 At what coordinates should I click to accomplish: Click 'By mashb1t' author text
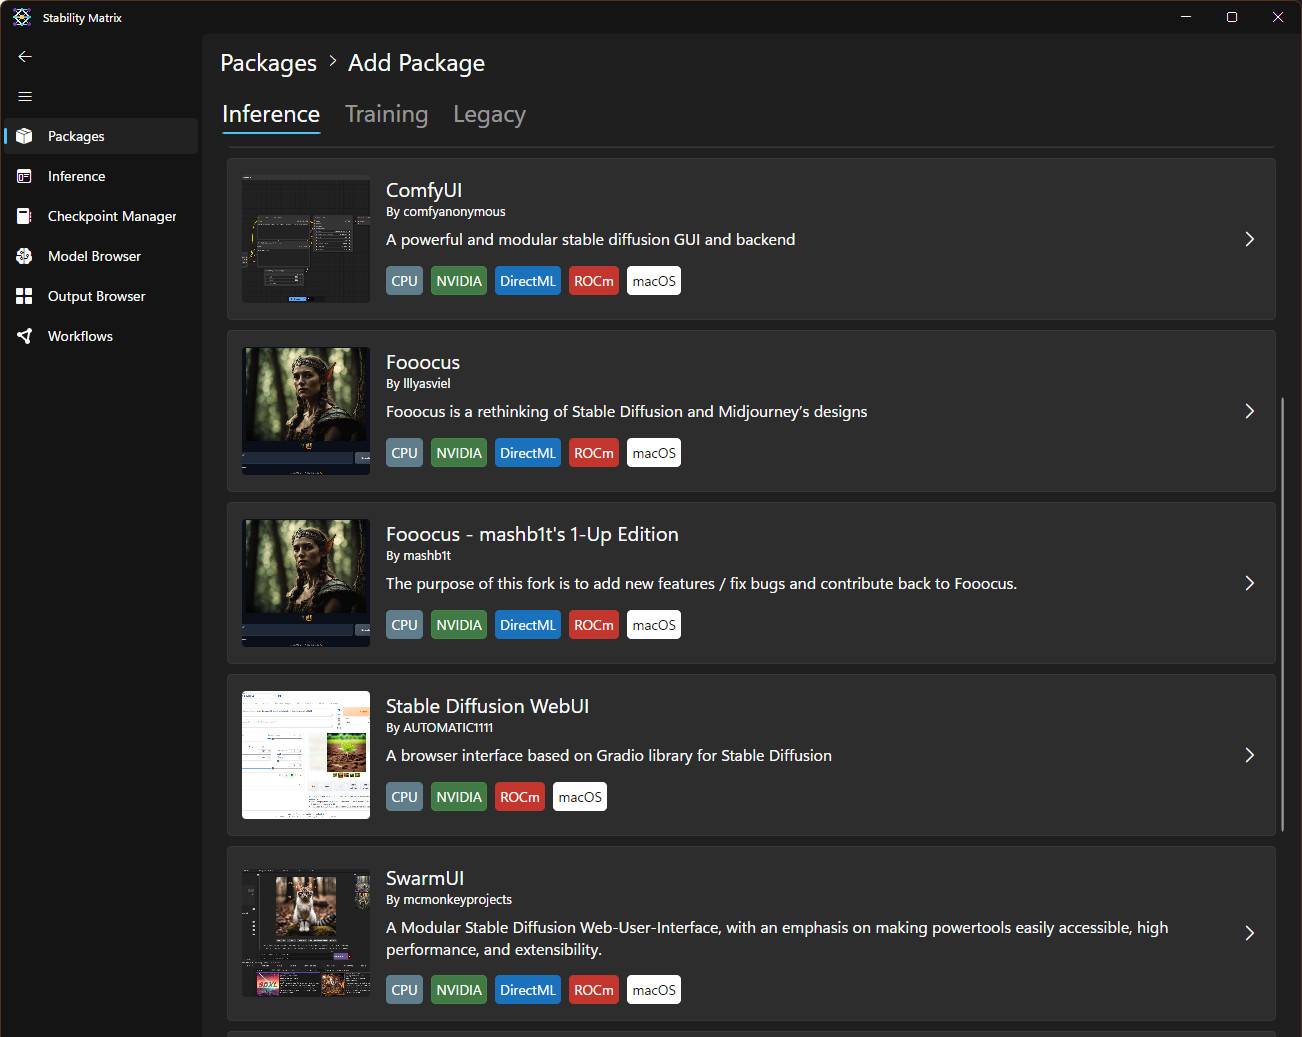pos(418,556)
